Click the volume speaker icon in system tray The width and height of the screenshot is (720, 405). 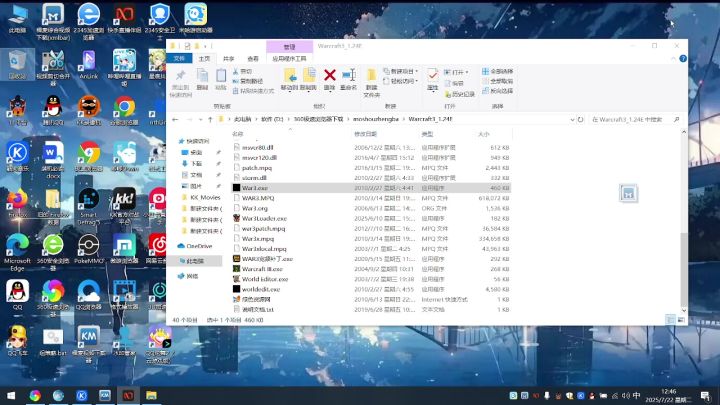[x=625, y=395]
